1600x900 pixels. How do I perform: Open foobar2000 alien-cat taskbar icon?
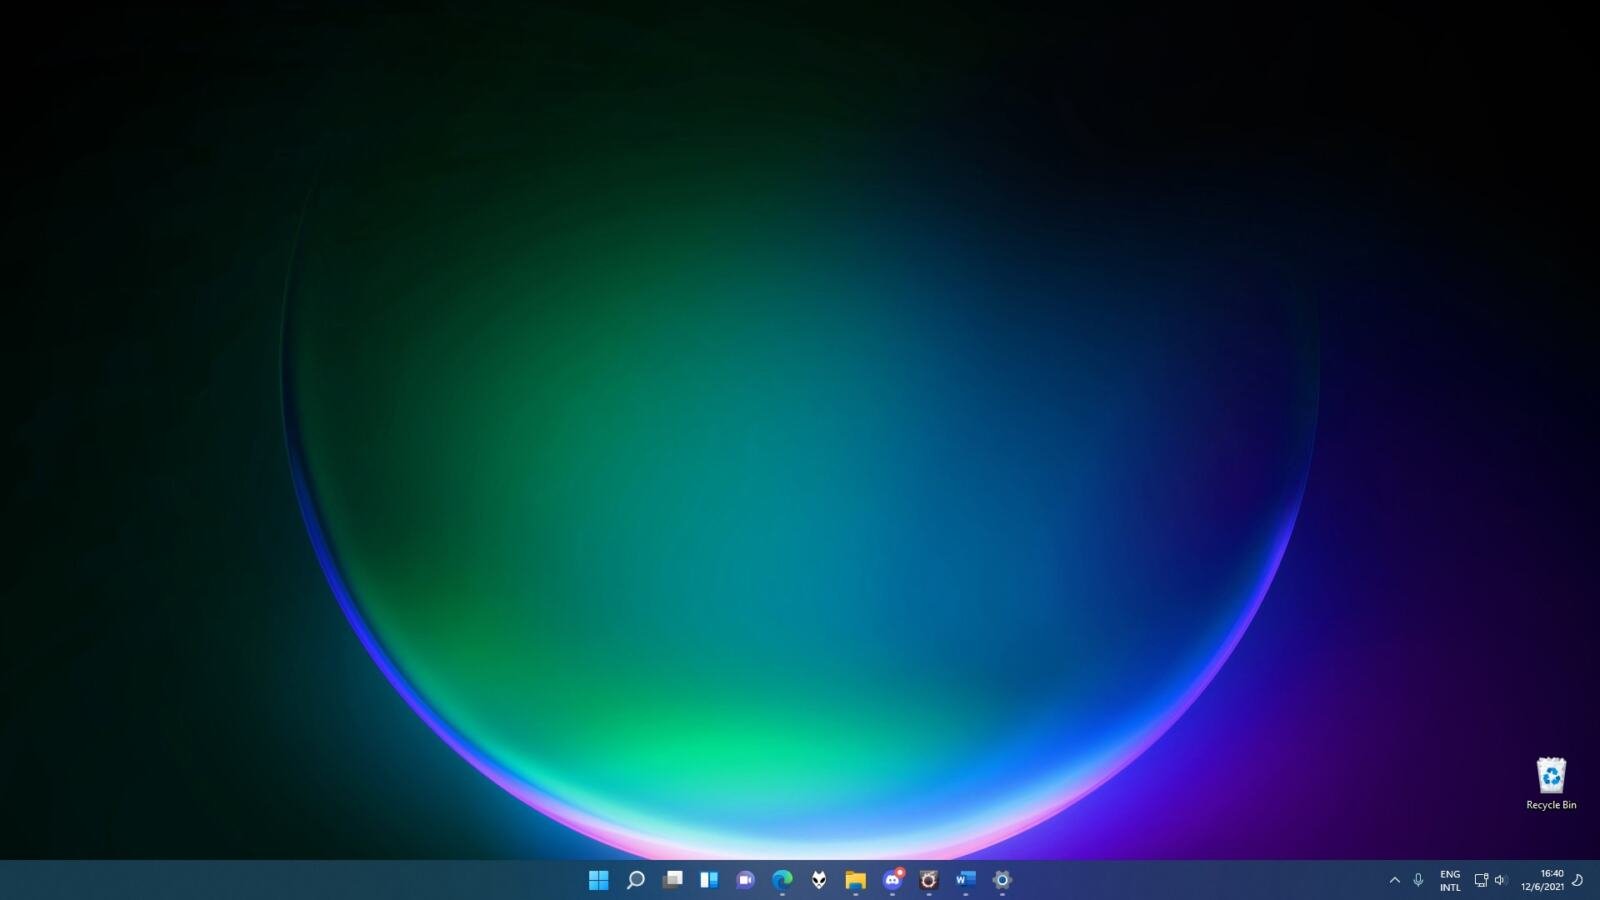pos(819,880)
